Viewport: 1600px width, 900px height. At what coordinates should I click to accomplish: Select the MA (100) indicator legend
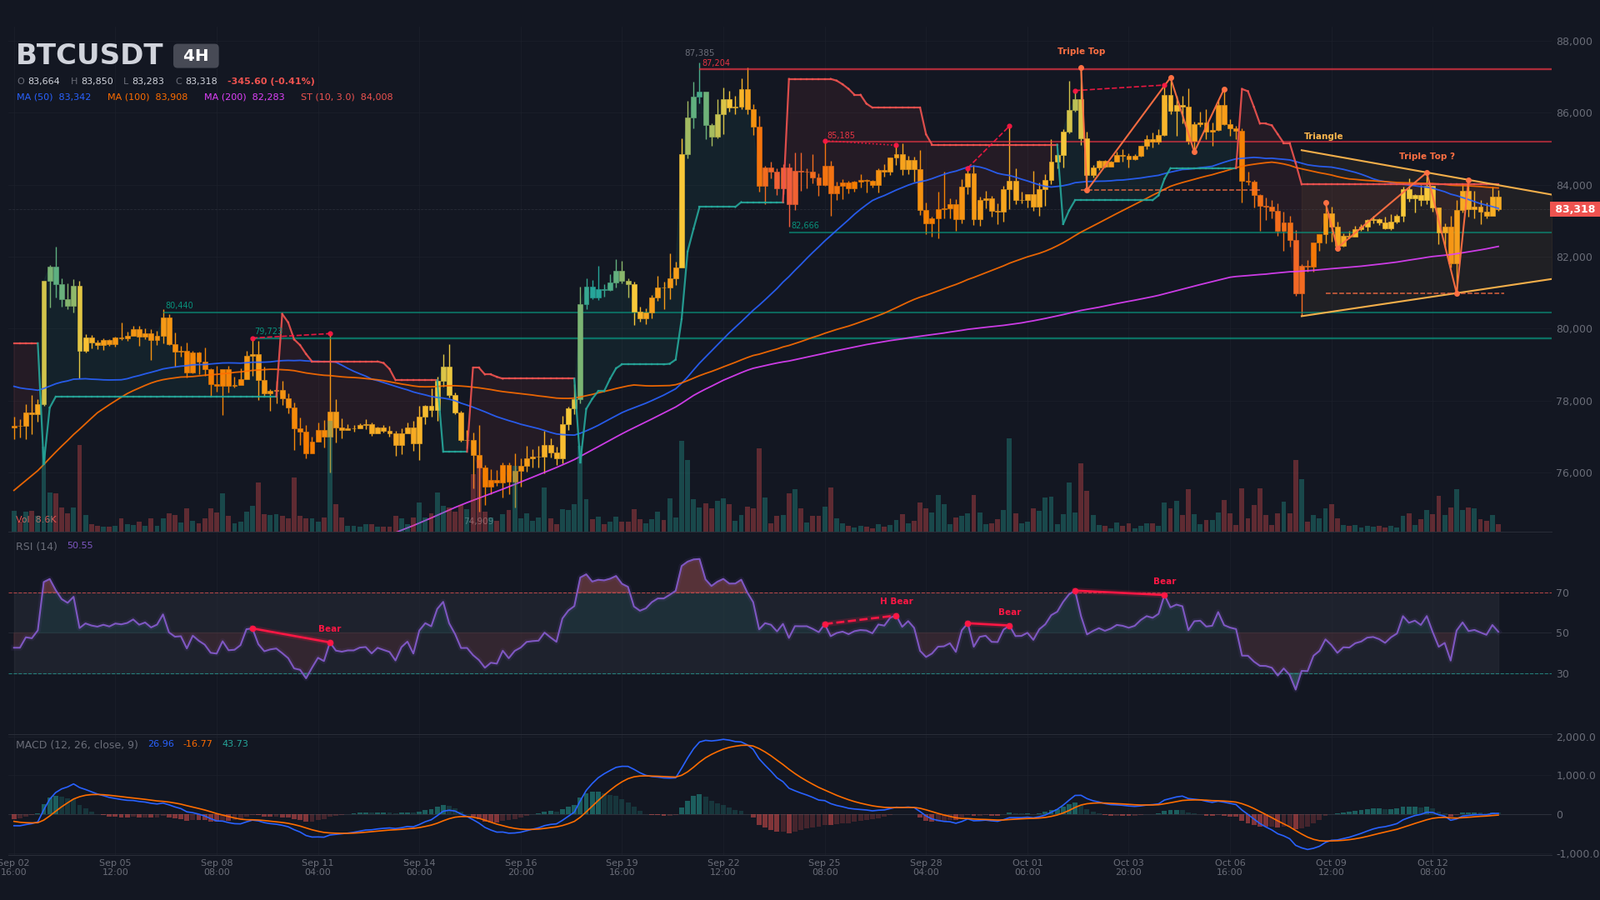[147, 97]
